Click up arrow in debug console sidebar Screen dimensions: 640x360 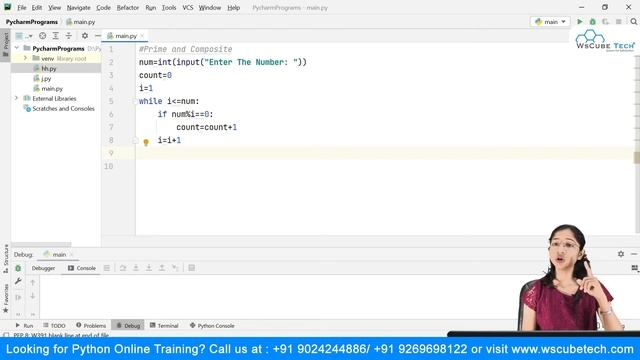[x=33, y=282]
